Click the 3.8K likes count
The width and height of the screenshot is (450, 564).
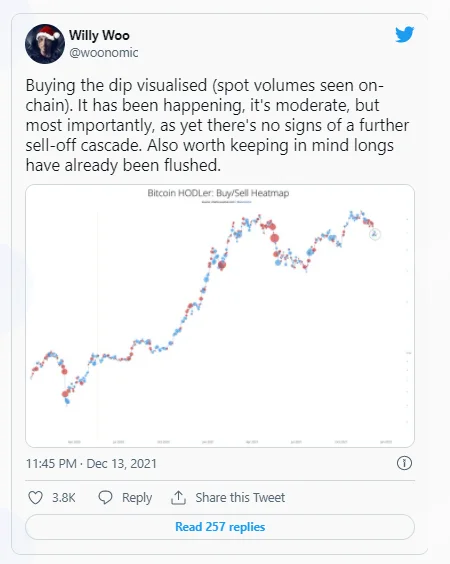pos(64,498)
